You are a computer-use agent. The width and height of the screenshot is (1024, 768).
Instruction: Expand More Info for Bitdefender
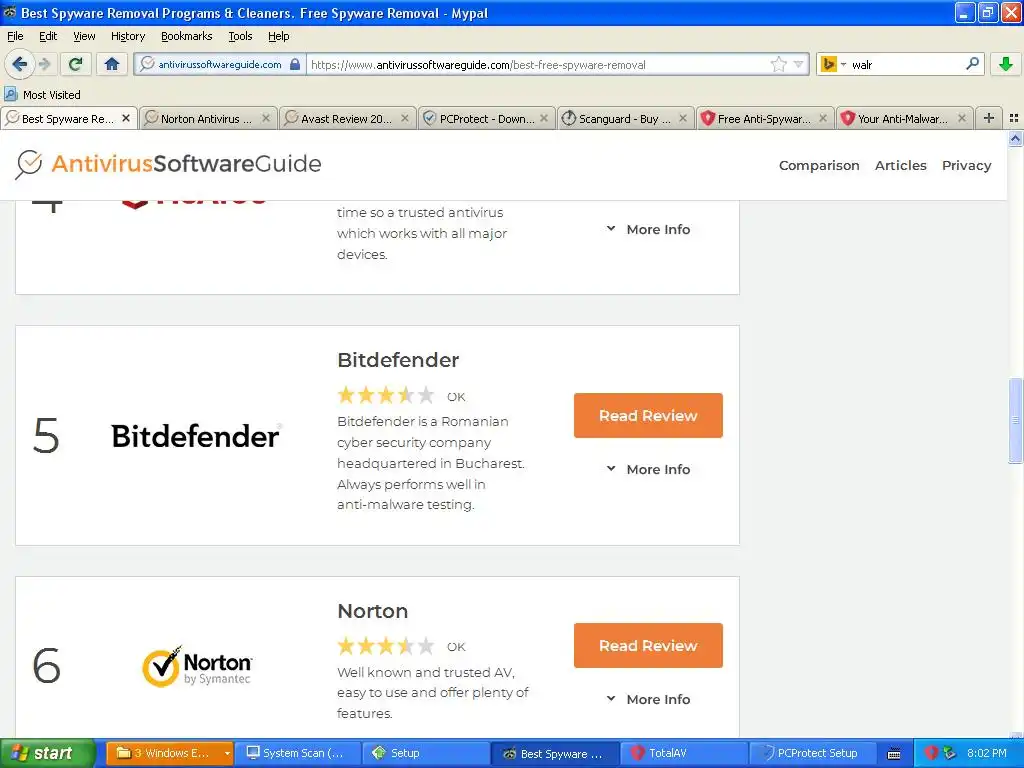648,469
